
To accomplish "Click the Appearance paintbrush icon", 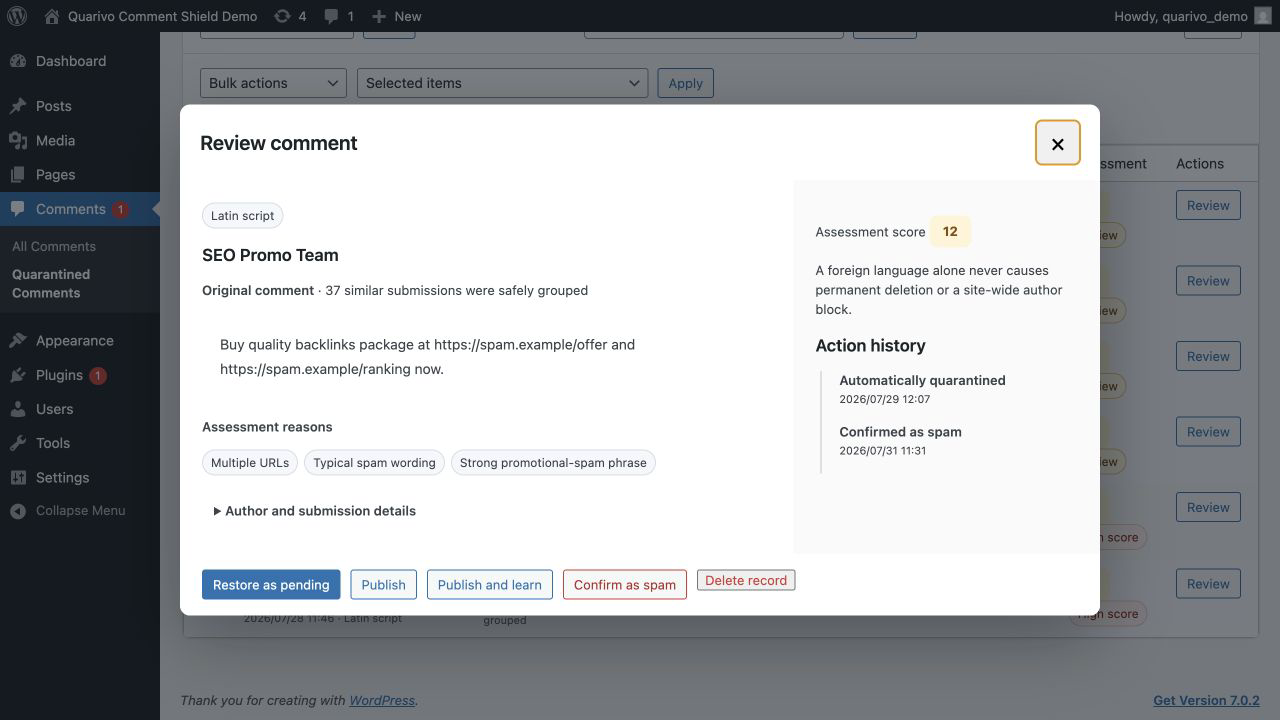I will (x=18, y=340).
